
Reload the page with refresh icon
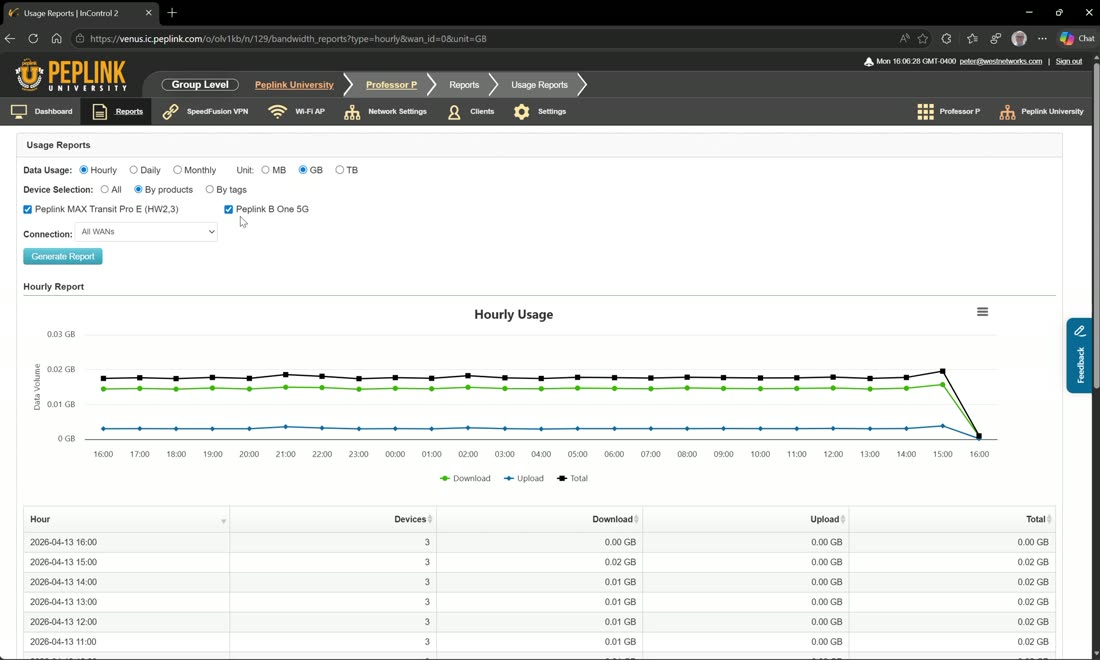(33, 39)
